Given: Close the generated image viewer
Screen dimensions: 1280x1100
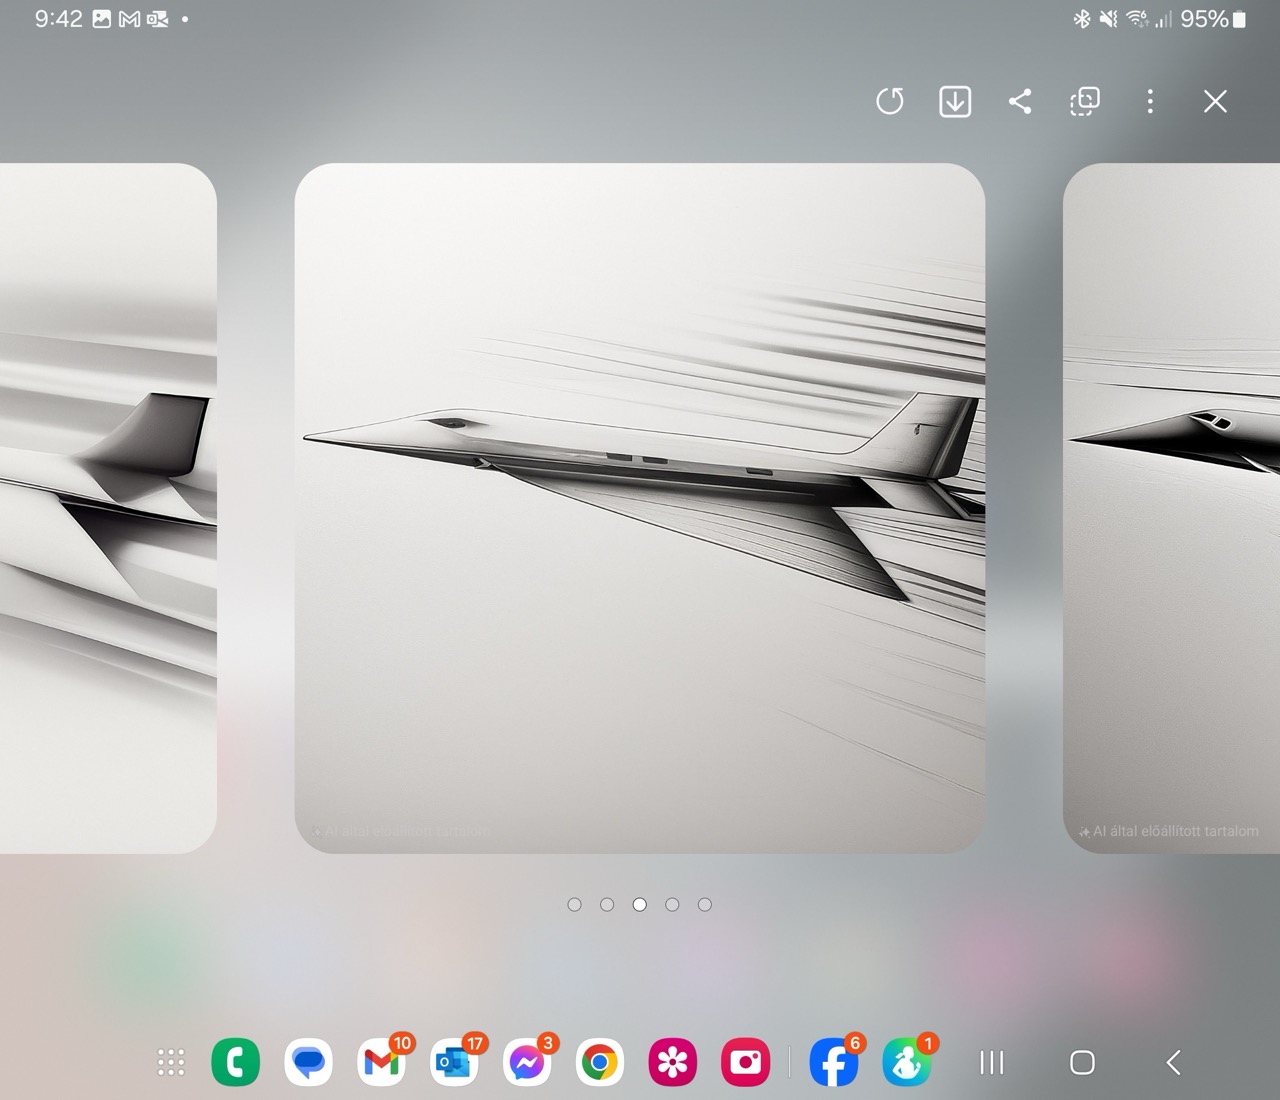Looking at the screenshot, I should tap(1215, 101).
